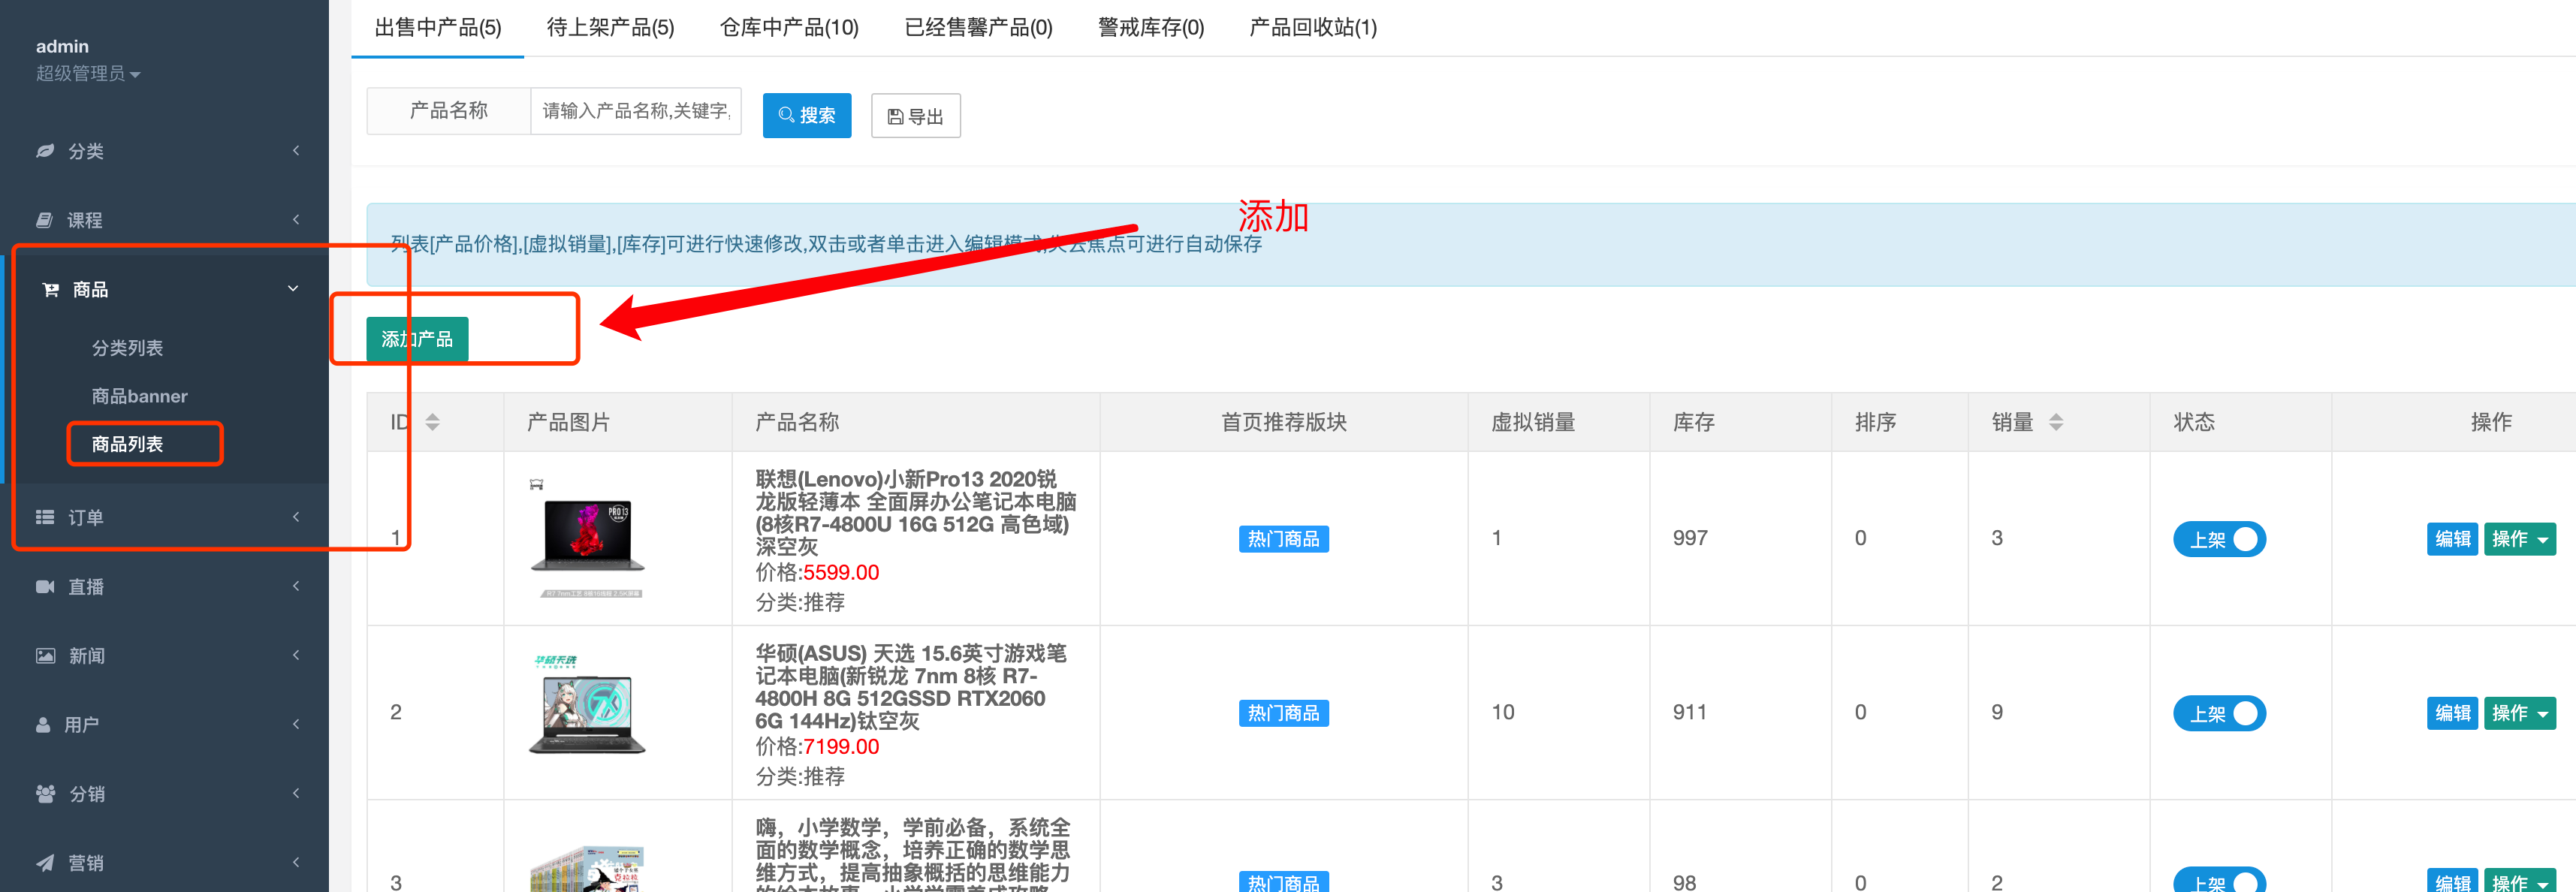
Task: Switch to 产品回收站(1) tab
Action: tap(1313, 28)
